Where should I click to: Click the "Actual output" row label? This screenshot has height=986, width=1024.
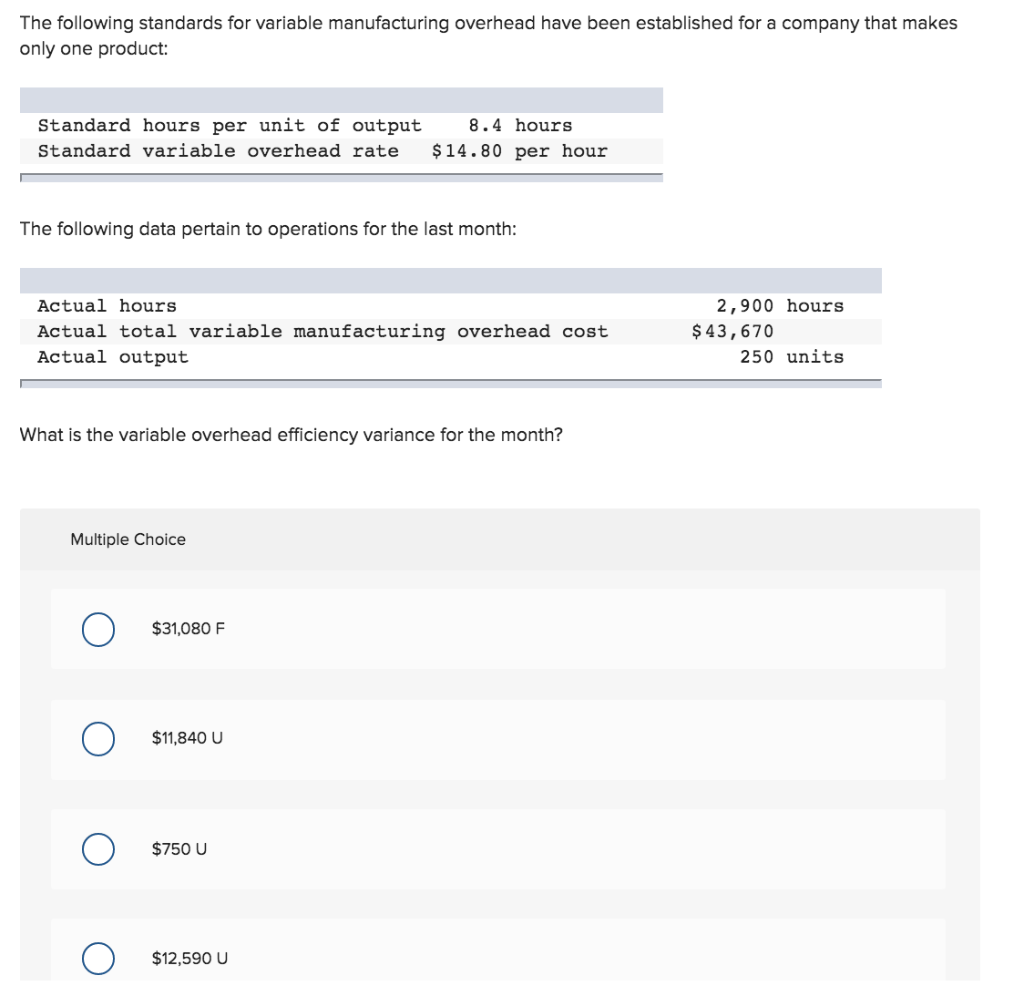point(112,357)
